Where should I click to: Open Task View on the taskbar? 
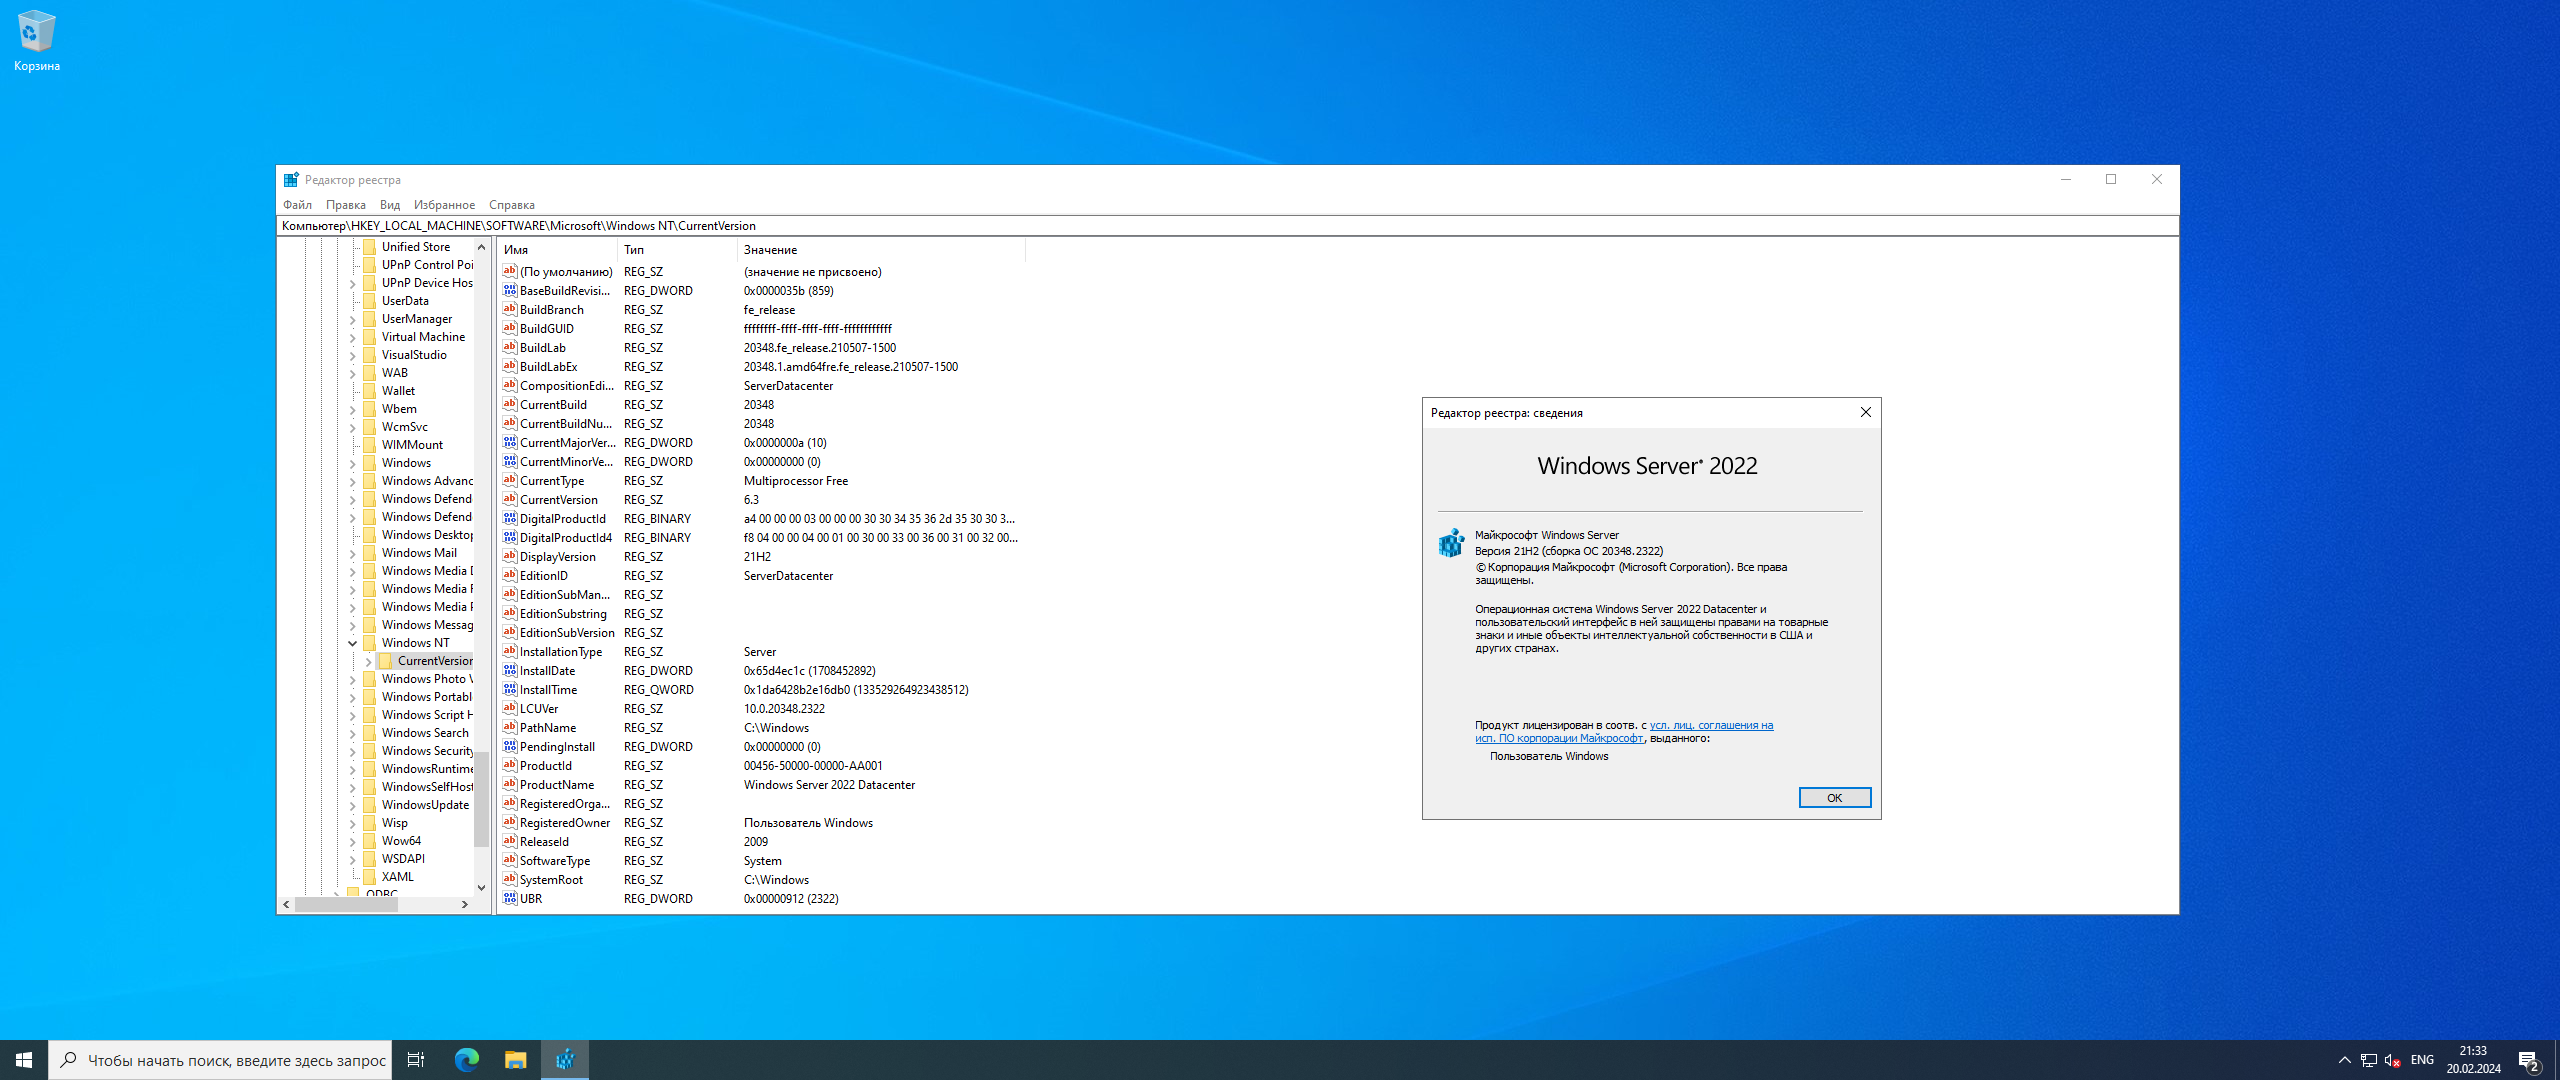coord(416,1060)
